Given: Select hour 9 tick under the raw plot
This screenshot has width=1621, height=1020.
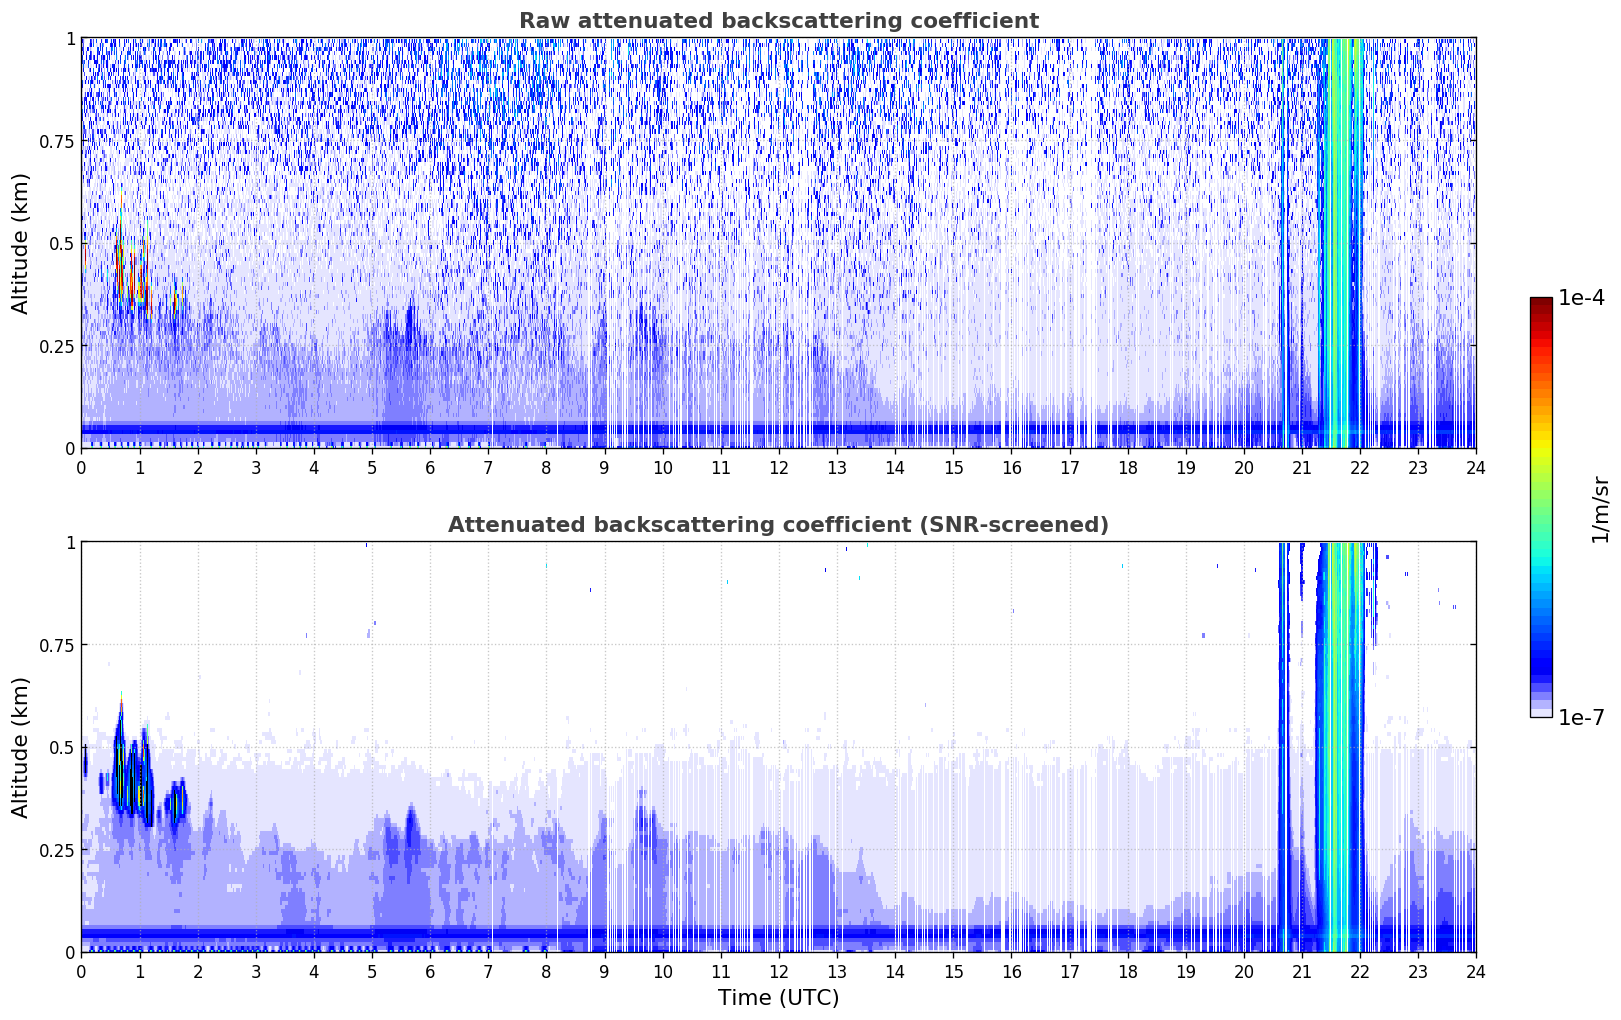Looking at the screenshot, I should (x=604, y=467).
